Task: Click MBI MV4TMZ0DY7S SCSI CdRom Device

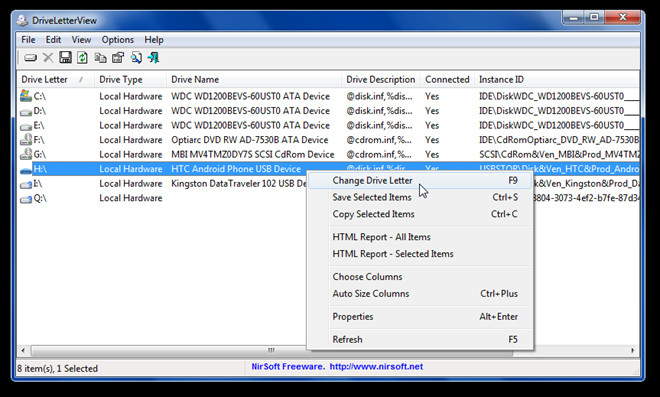Action: click(x=253, y=155)
